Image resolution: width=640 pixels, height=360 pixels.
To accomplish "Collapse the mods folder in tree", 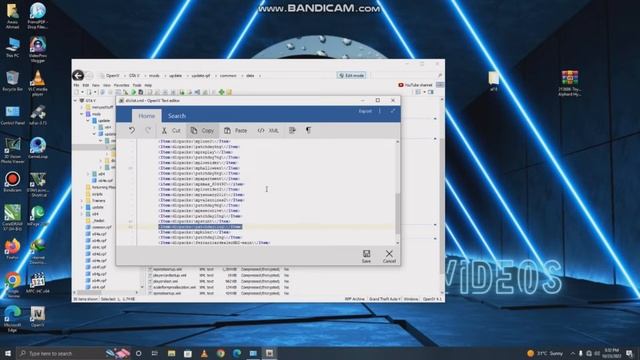I will pyautogui.click(x=82, y=114).
